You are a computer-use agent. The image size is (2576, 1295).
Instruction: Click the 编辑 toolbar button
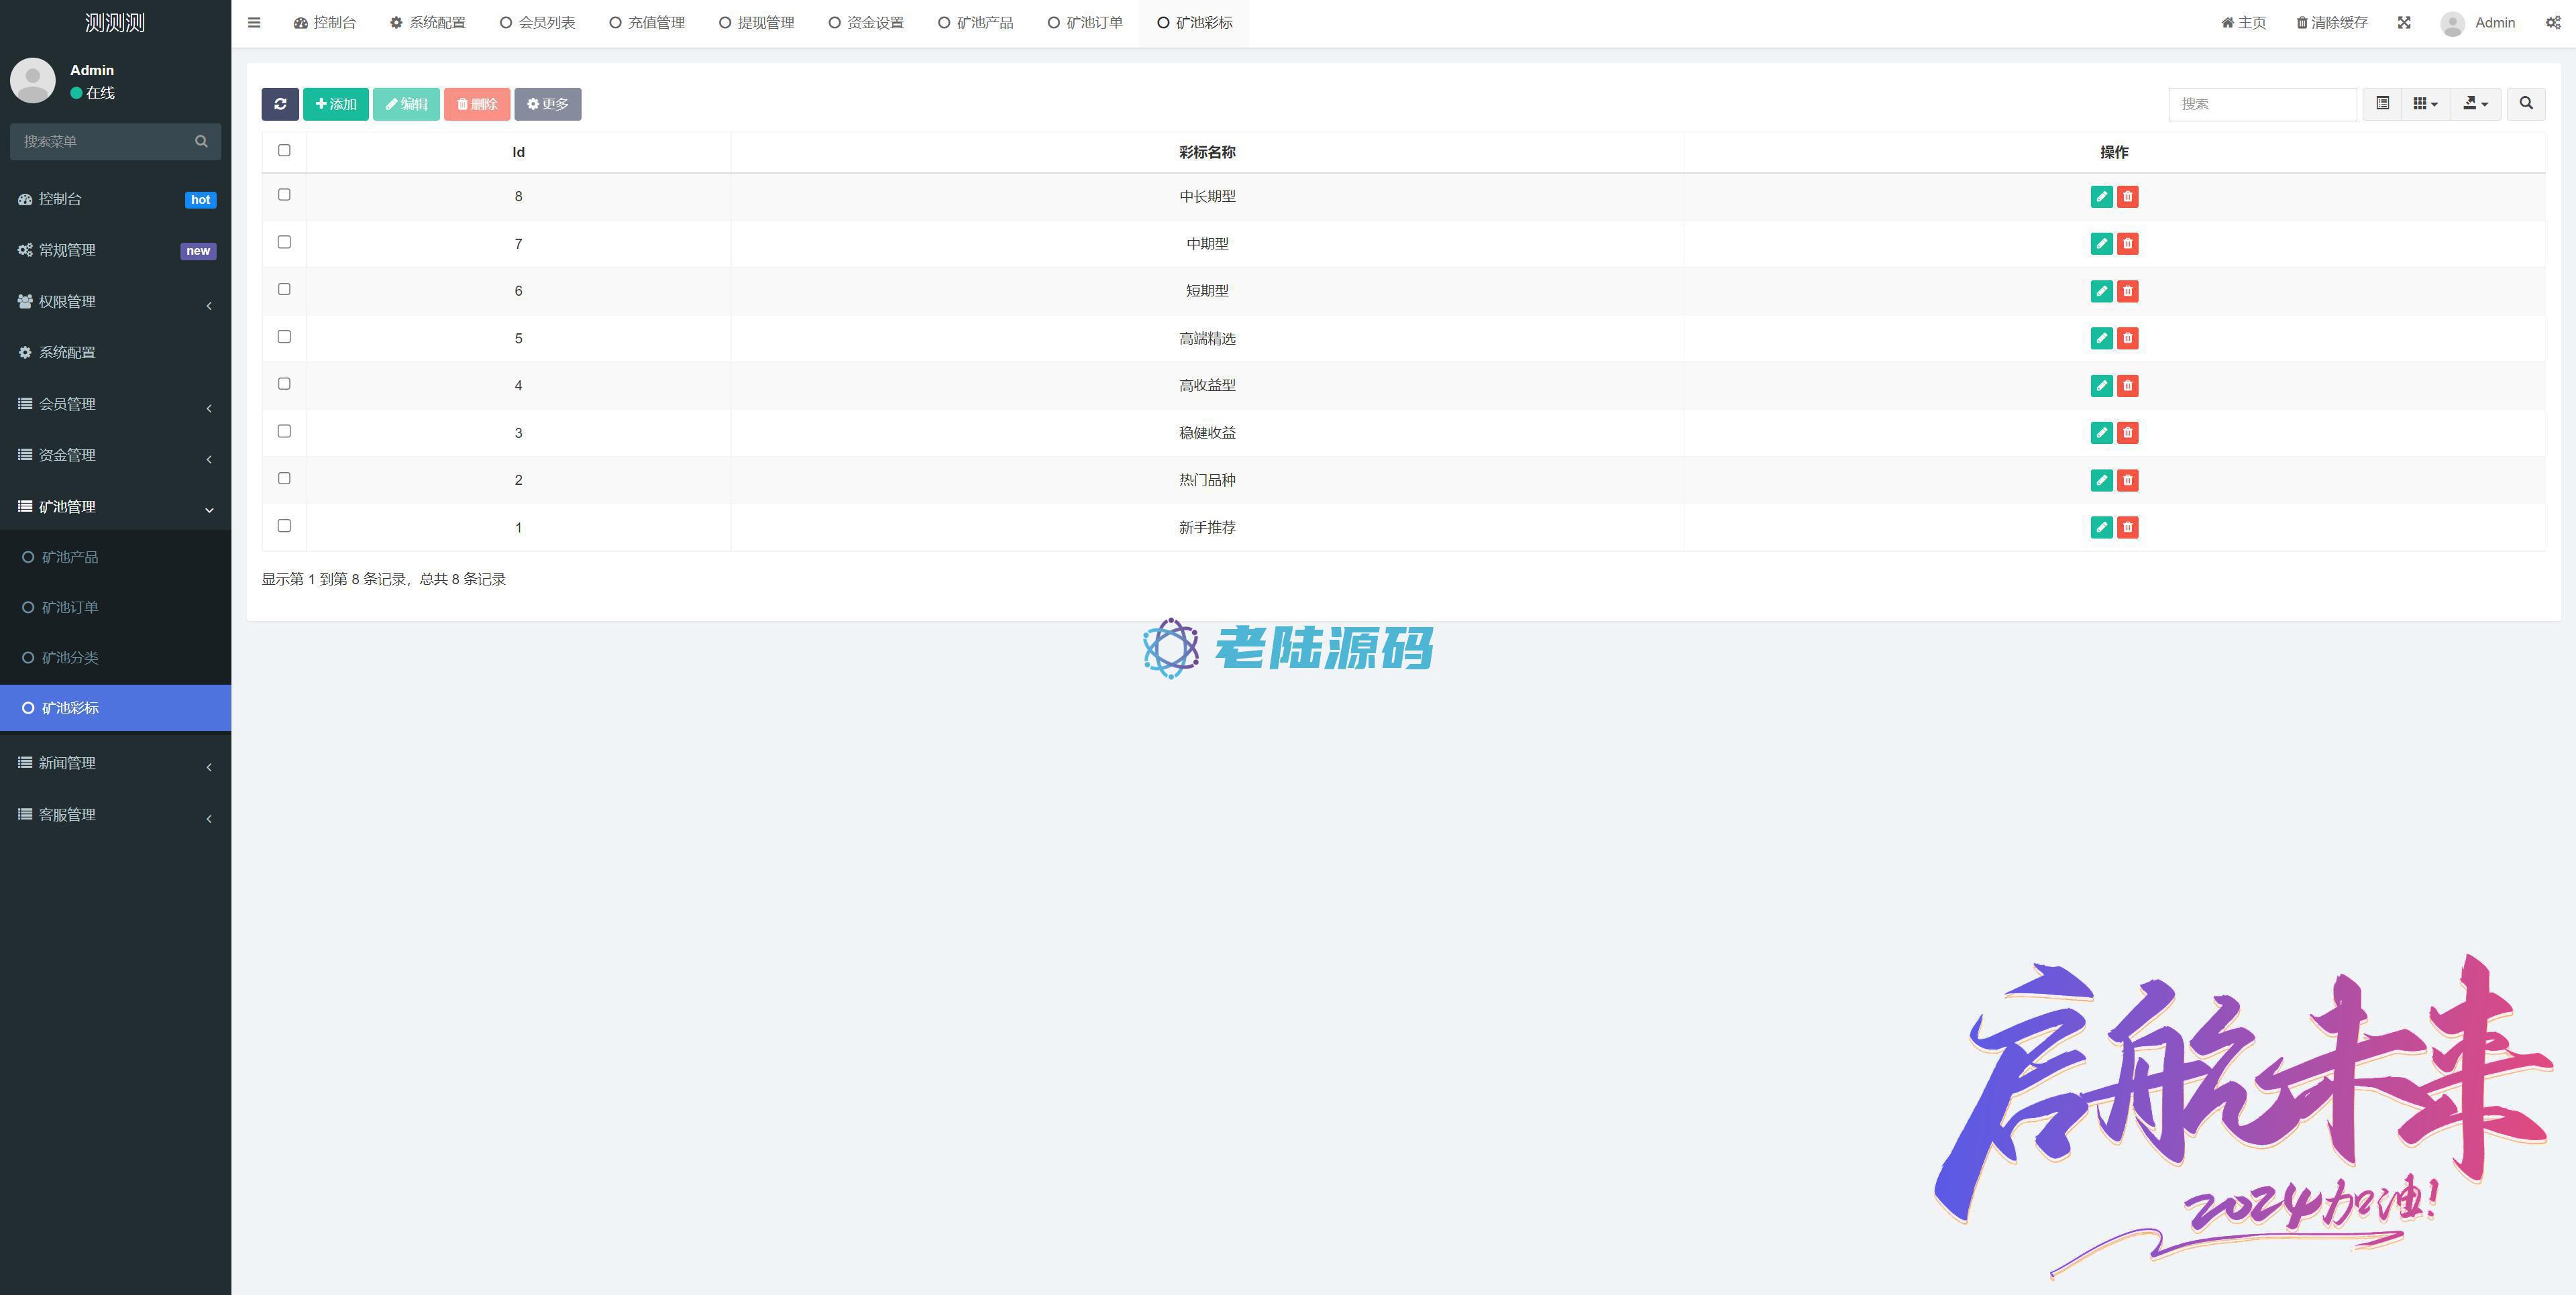(406, 104)
